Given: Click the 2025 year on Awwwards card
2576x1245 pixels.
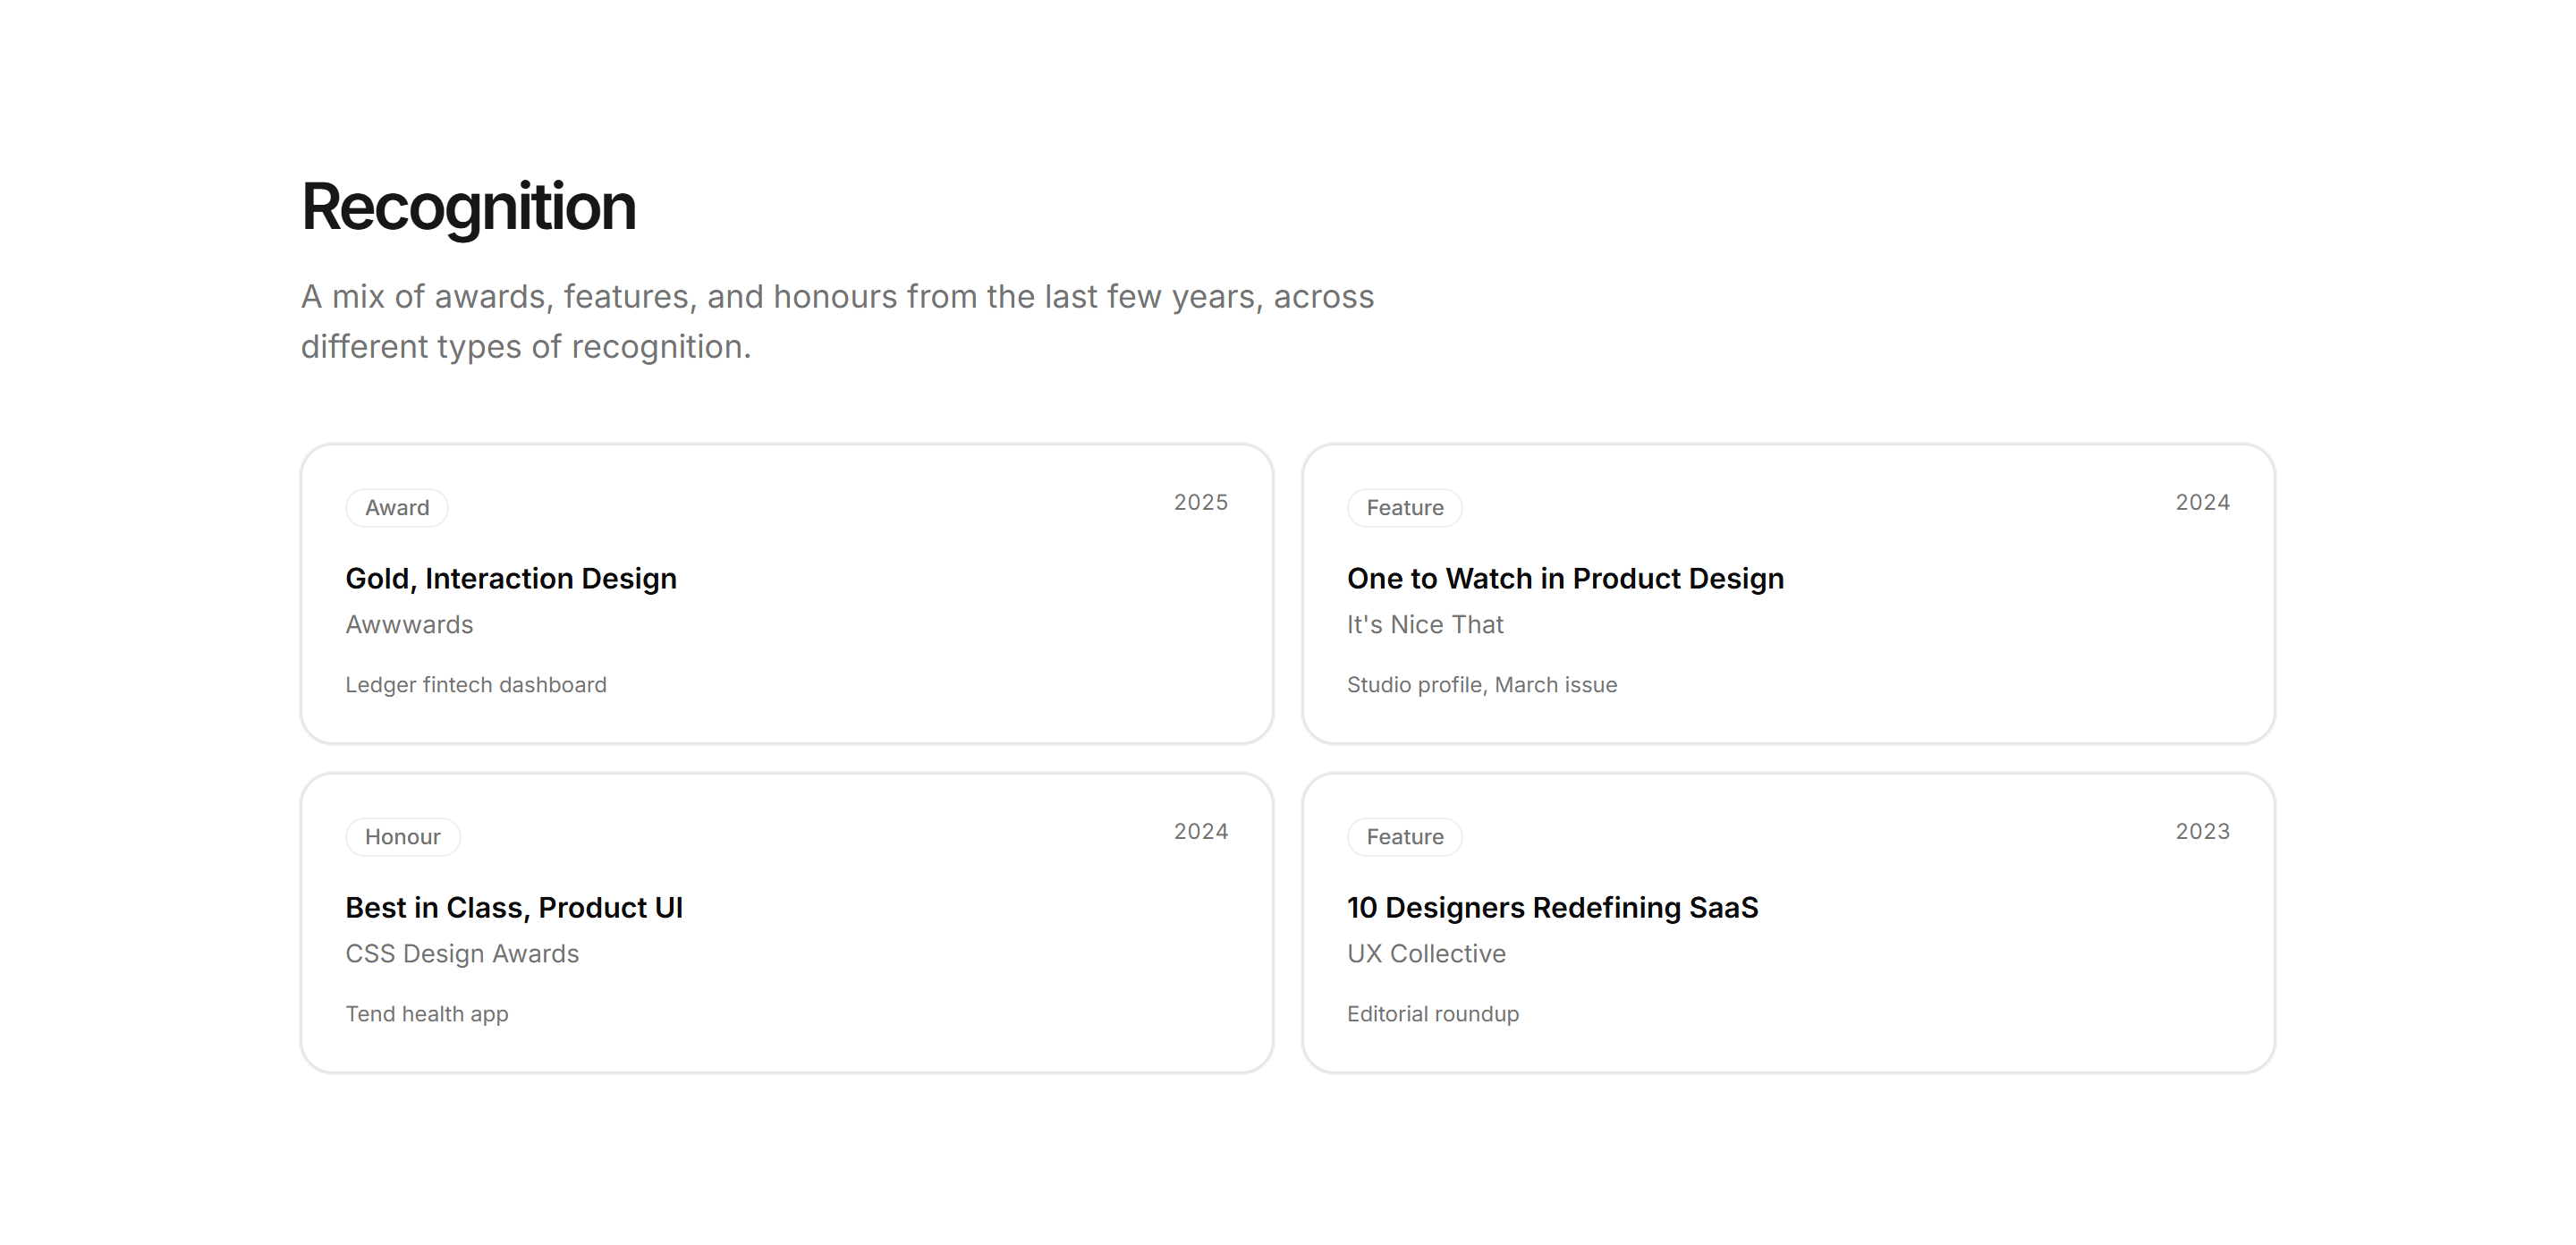Looking at the screenshot, I should [1200, 502].
